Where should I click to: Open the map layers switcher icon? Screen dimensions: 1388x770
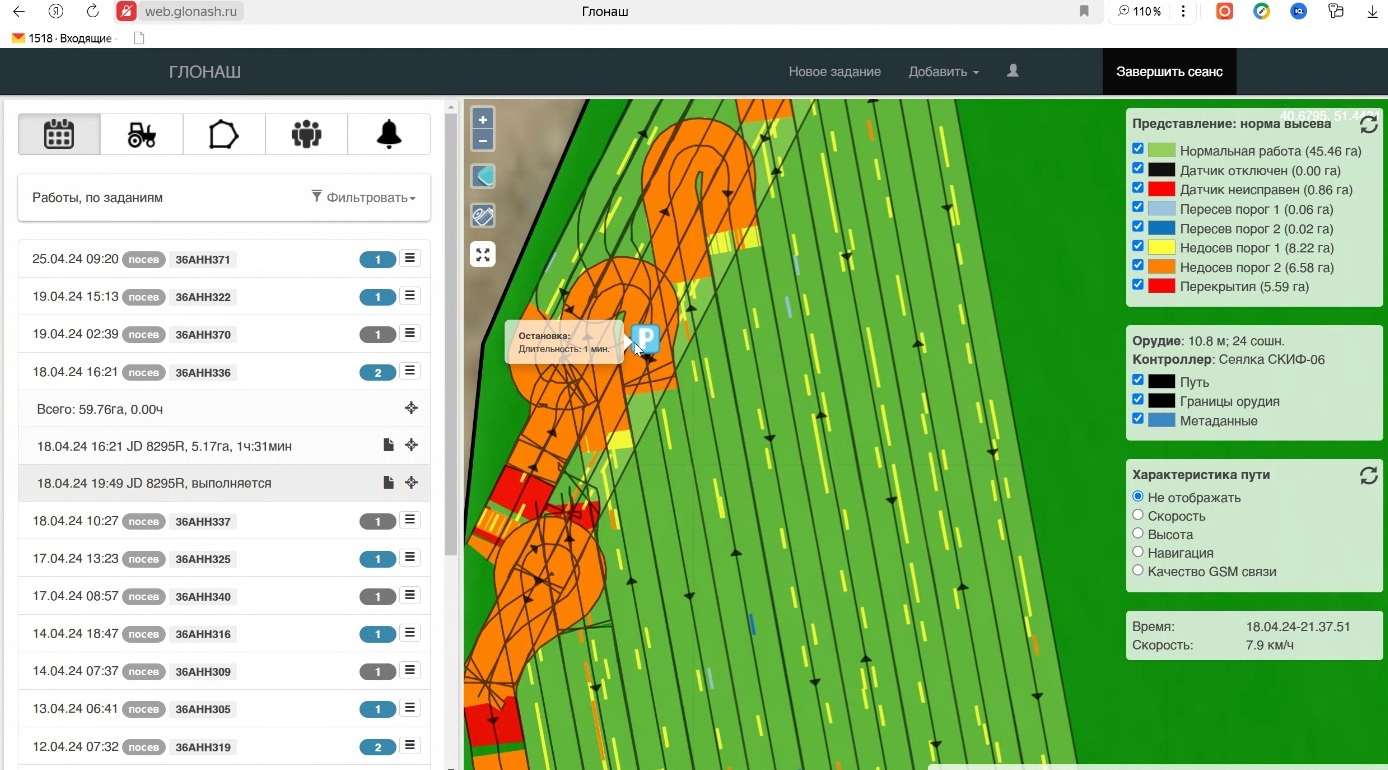point(483,177)
